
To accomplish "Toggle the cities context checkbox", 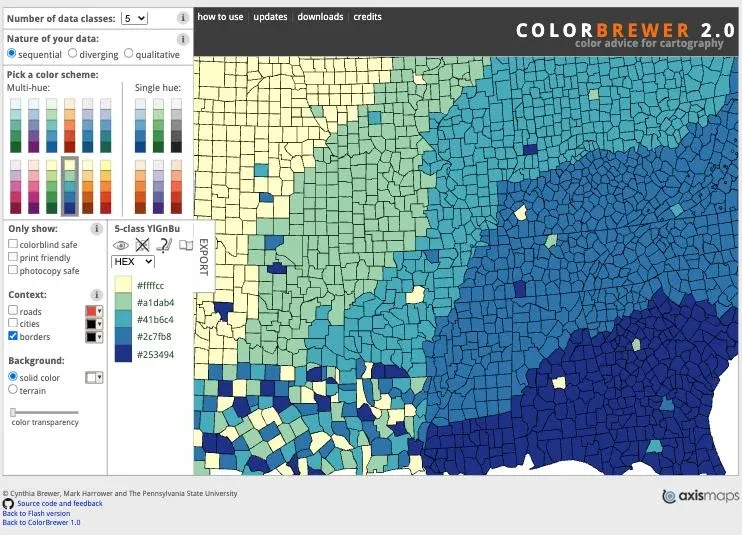I will (x=13, y=323).
